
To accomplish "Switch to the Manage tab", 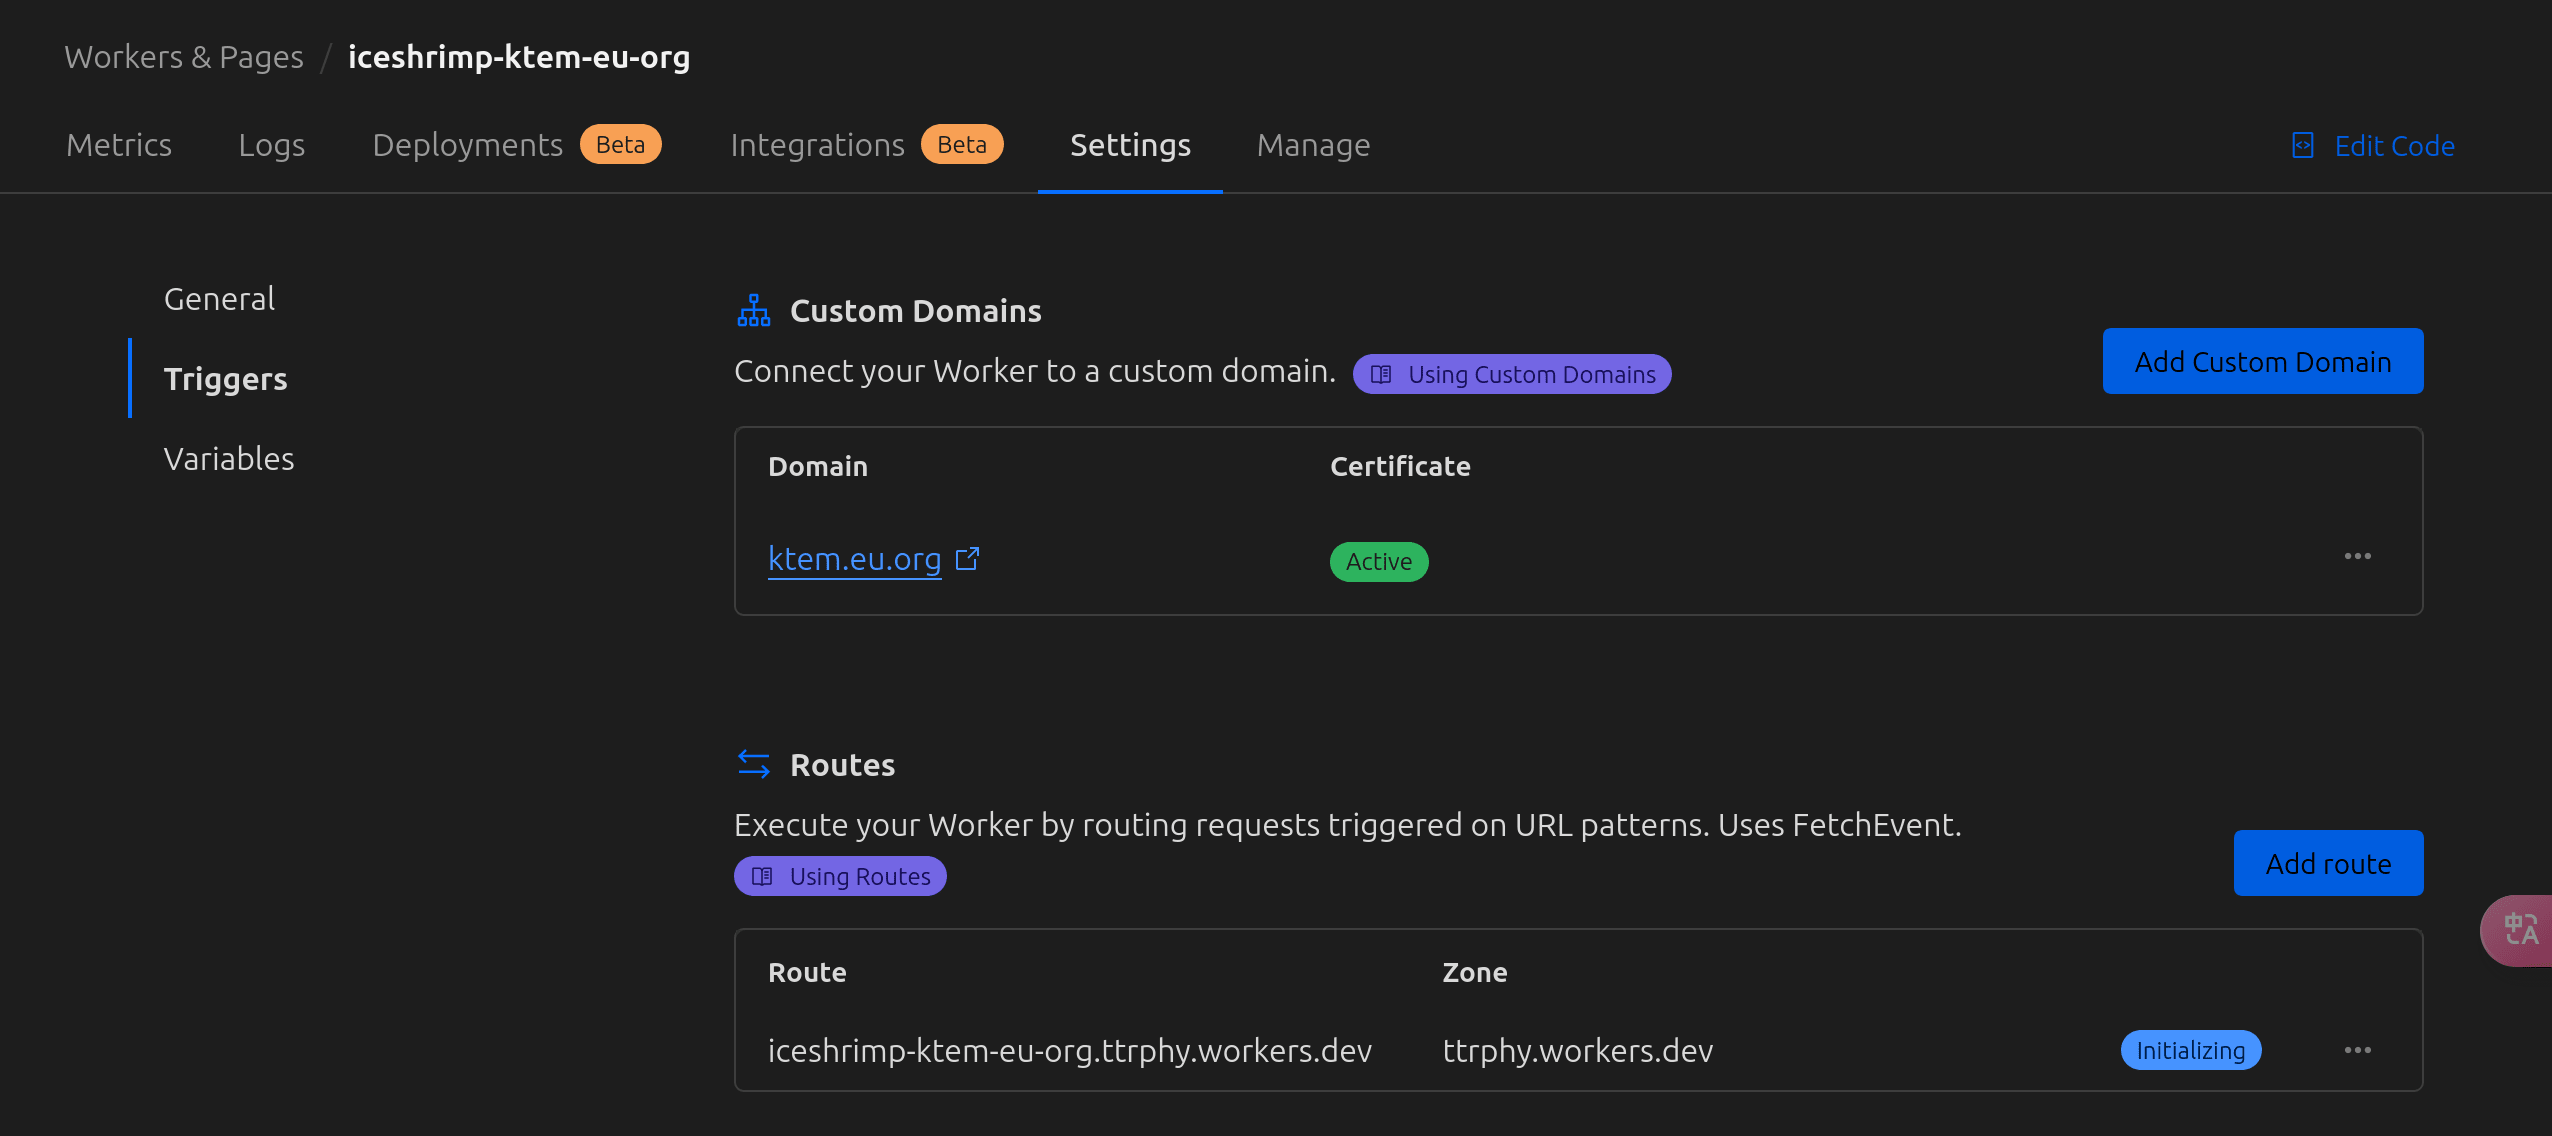I will 1313,145.
